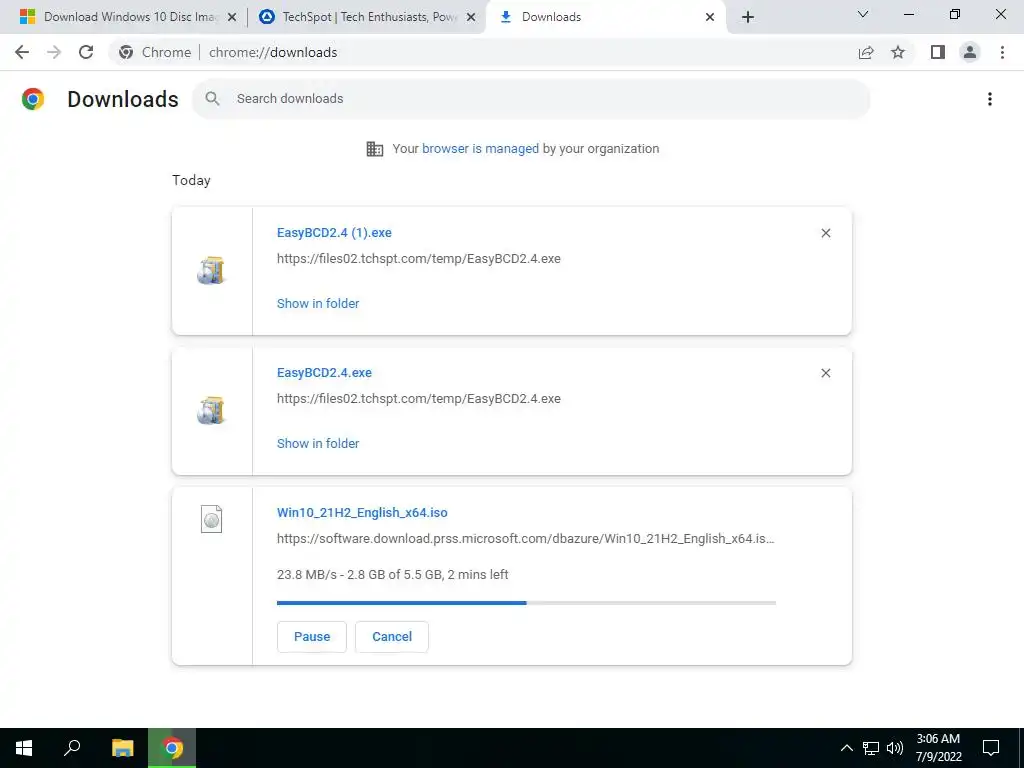Image resolution: width=1024 pixels, height=768 pixels.
Task: Pause the Win10 ISO download
Action: point(312,637)
